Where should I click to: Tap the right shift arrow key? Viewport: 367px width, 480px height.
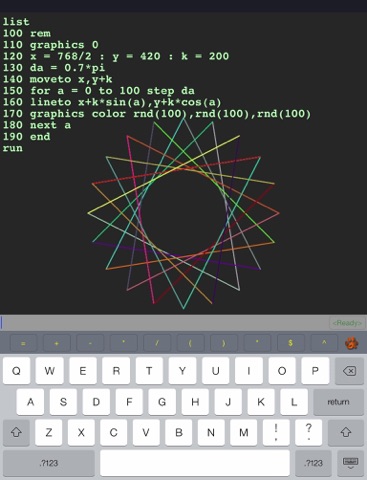click(346, 433)
